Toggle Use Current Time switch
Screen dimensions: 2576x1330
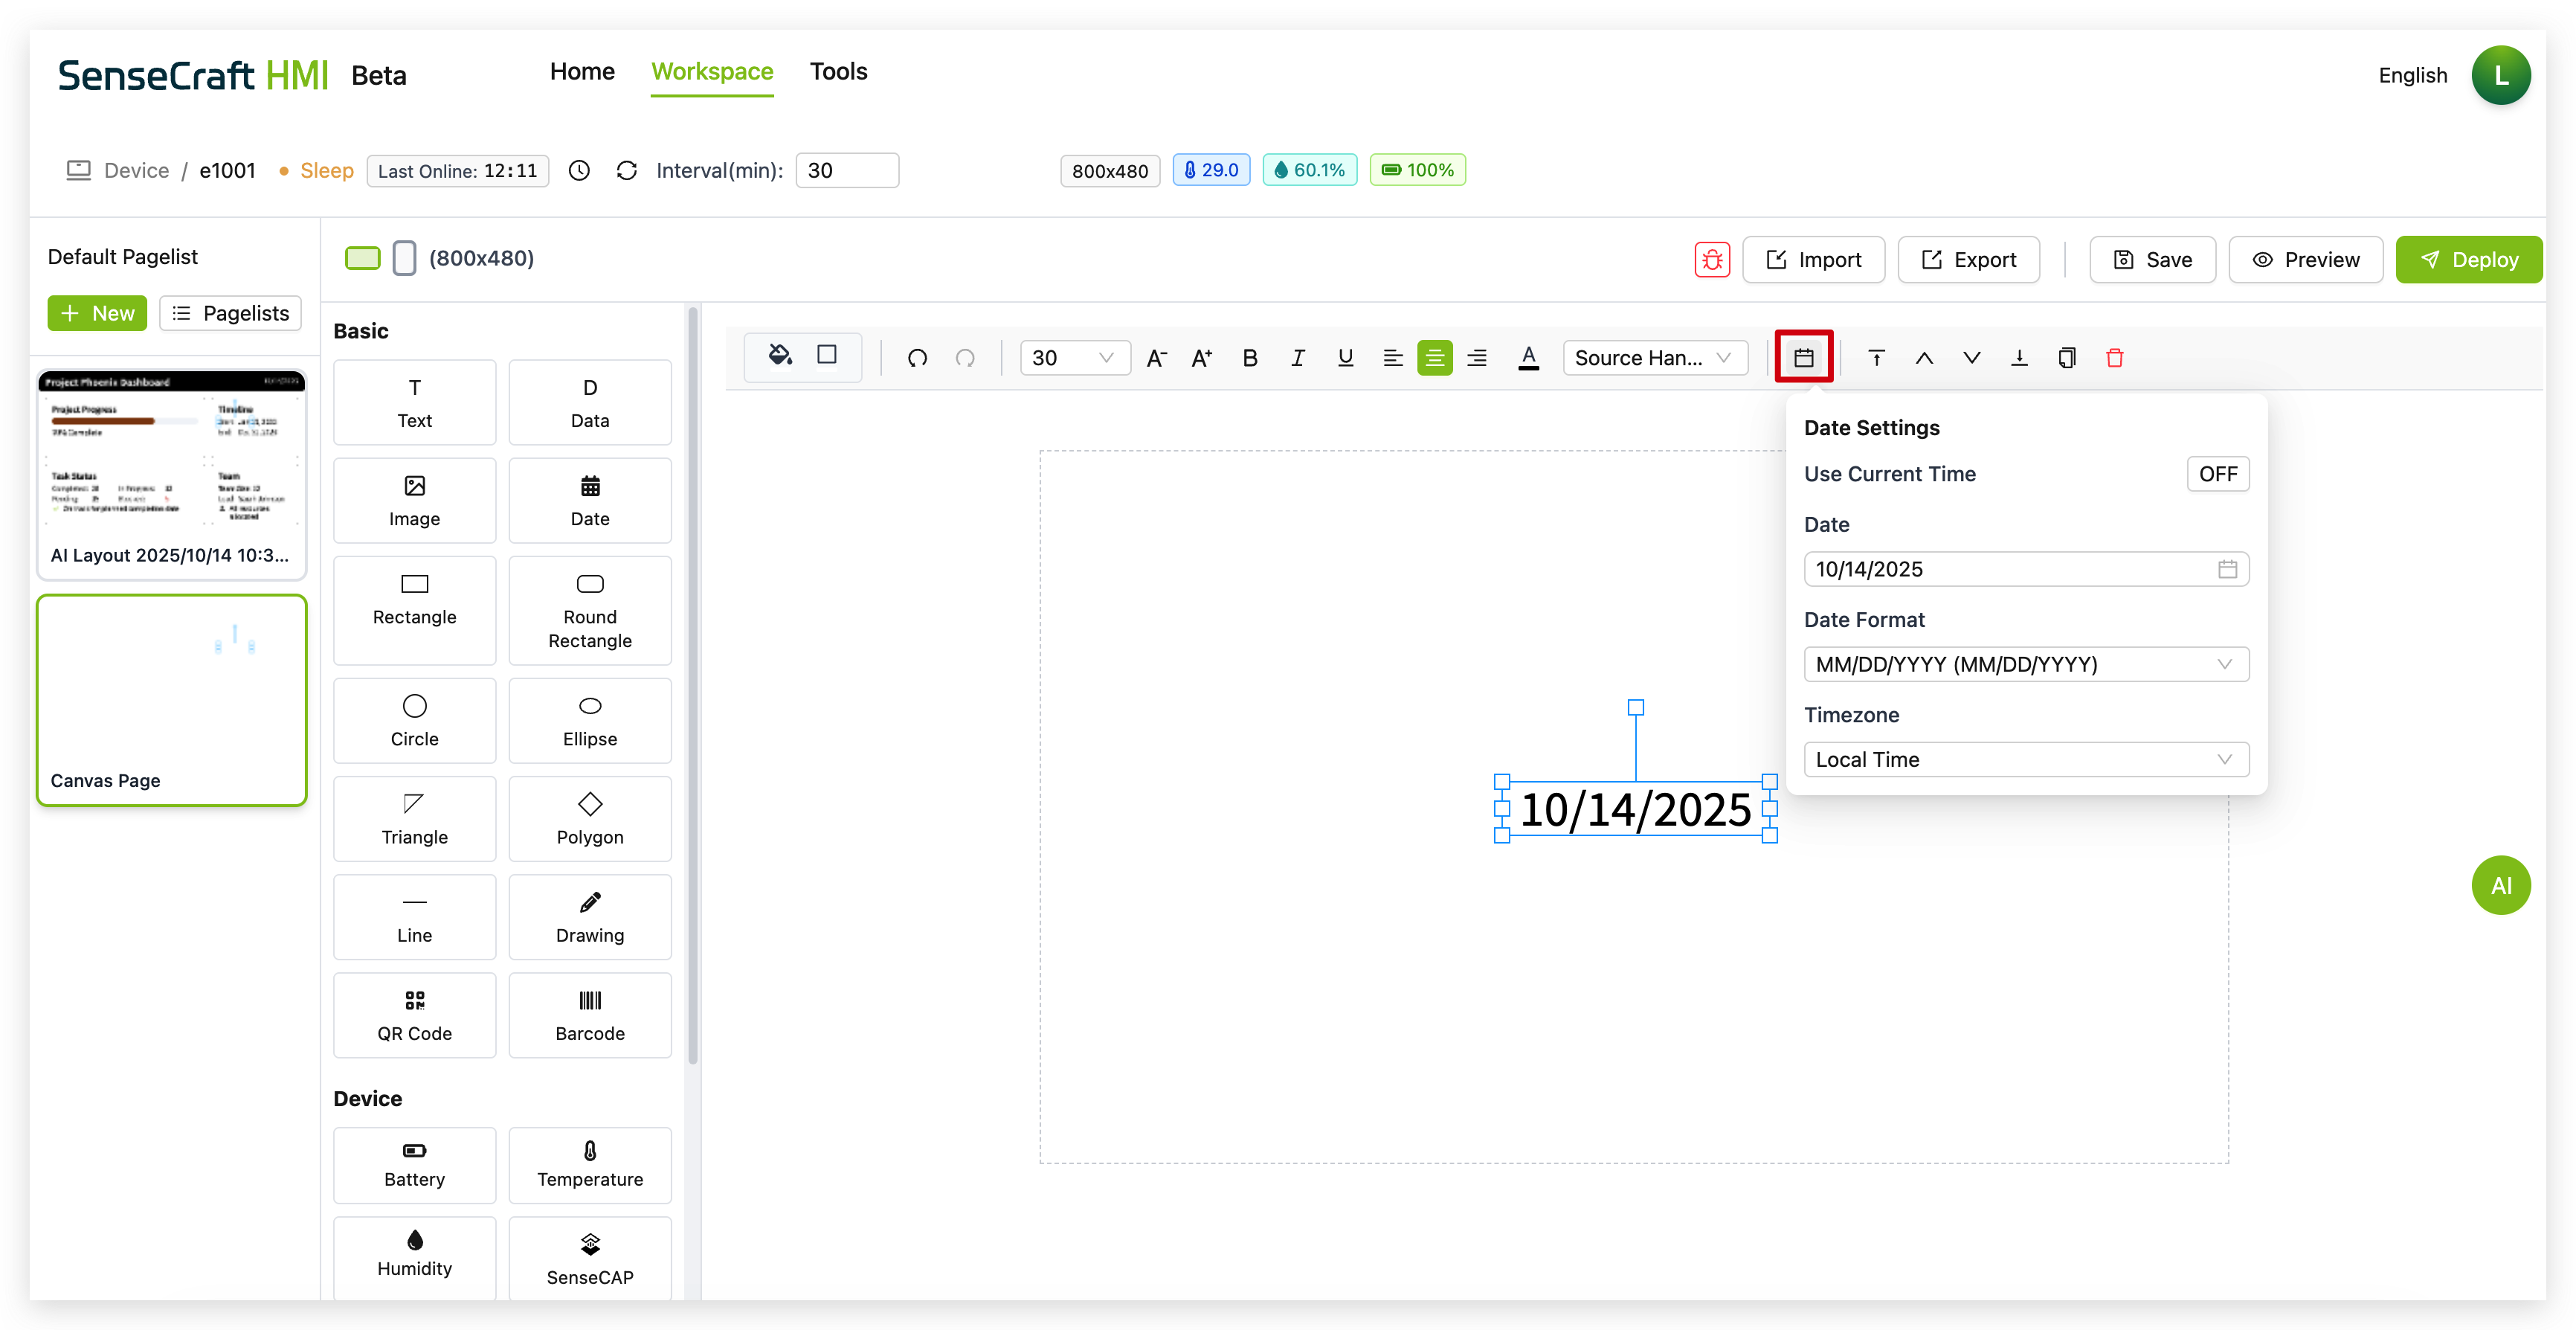2217,474
